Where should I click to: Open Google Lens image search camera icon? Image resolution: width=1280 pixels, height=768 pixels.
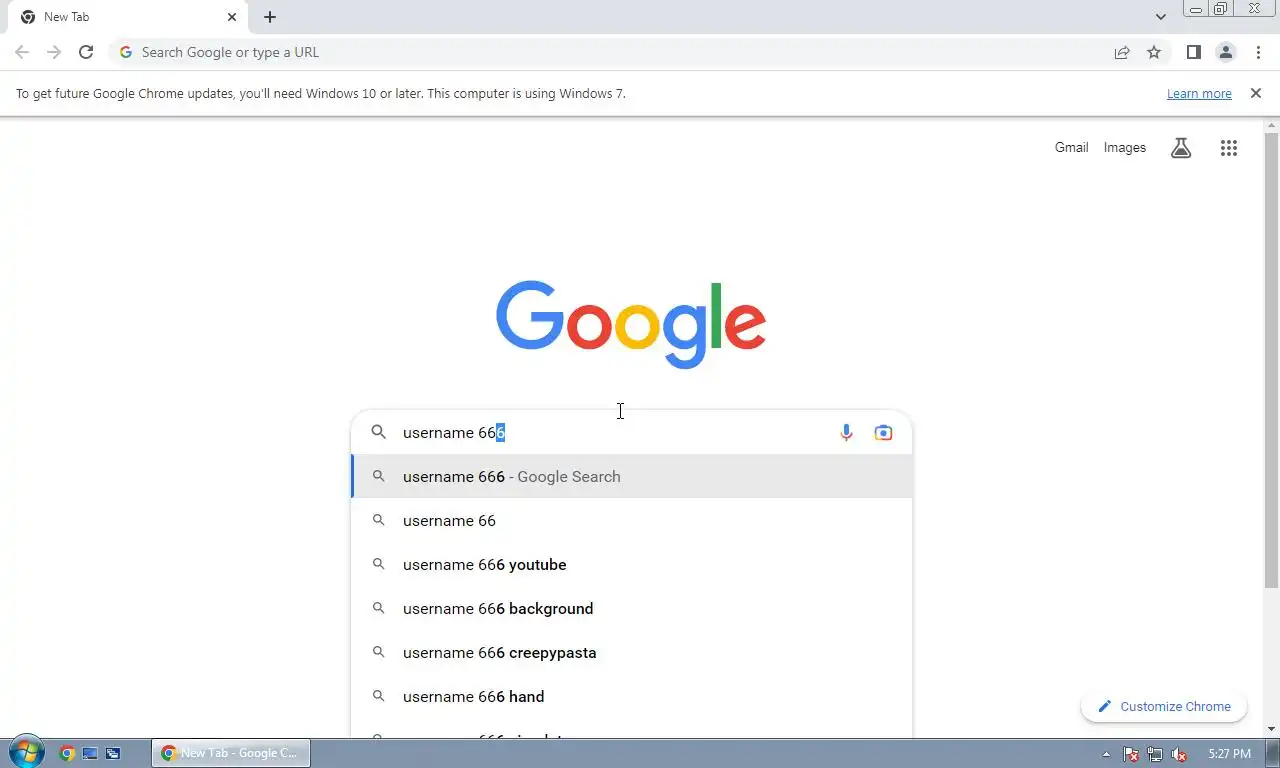[883, 432]
